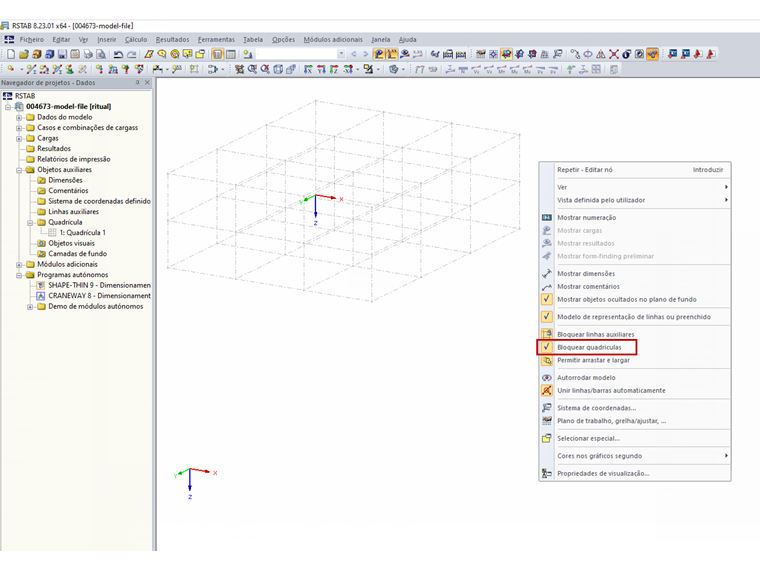
Task: Click the Print toolbar icon
Action: click(x=88, y=54)
